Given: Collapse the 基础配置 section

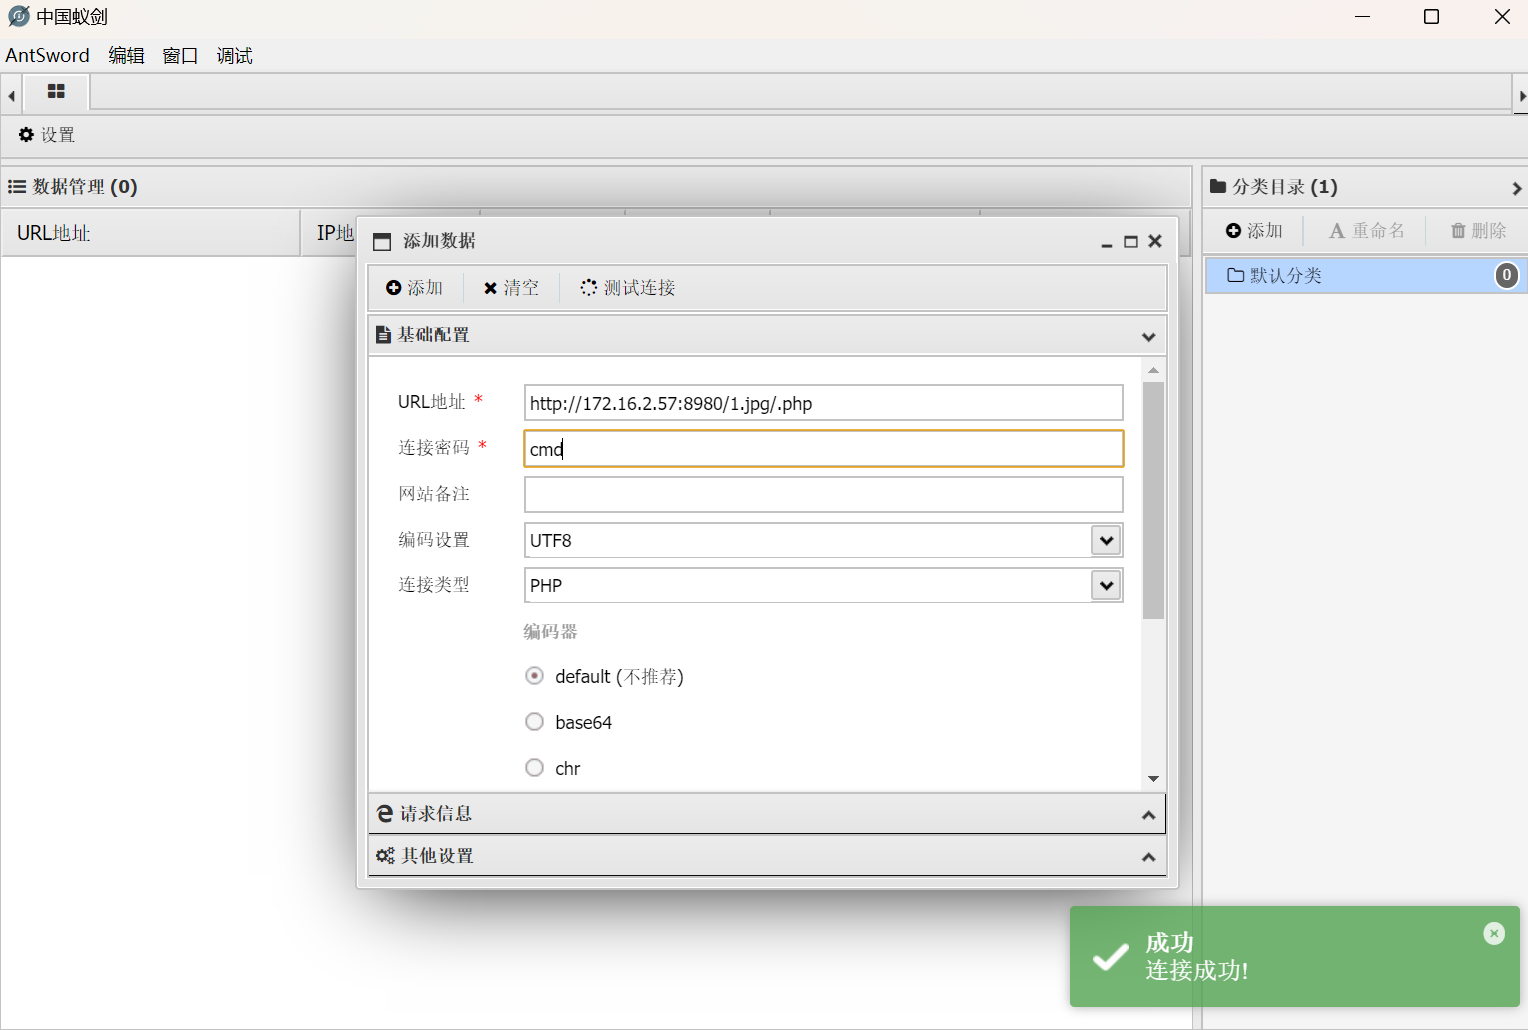Looking at the screenshot, I should (1148, 336).
